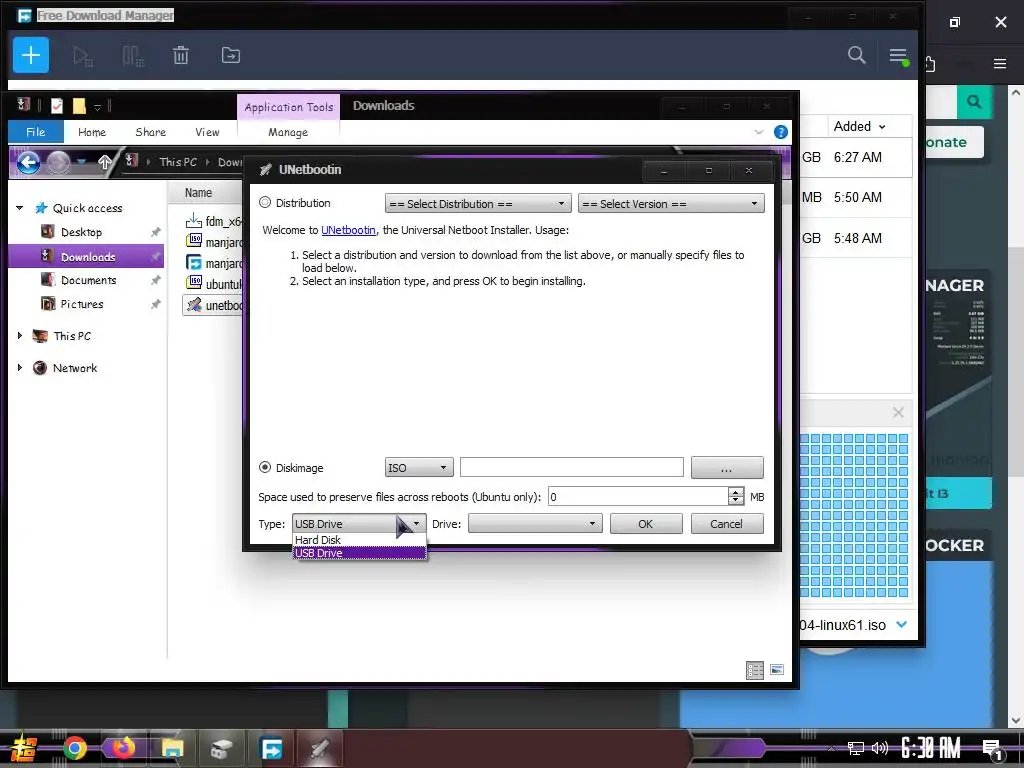Click the trash delete icon in Download Manager
This screenshot has height=768, width=1024.
click(x=181, y=56)
